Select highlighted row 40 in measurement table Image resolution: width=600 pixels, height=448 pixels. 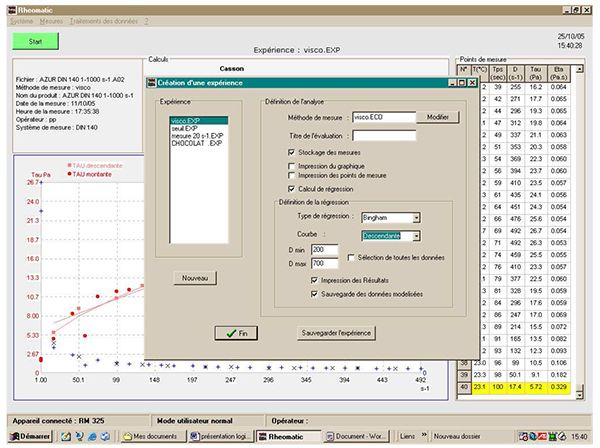pos(514,387)
